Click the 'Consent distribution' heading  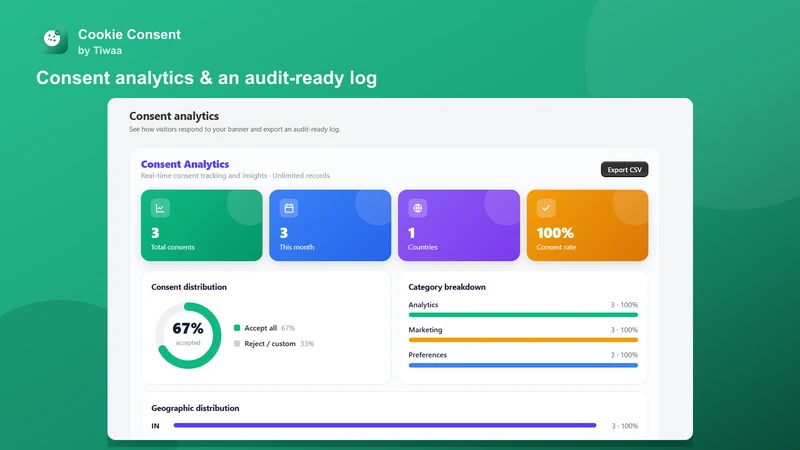pos(189,287)
